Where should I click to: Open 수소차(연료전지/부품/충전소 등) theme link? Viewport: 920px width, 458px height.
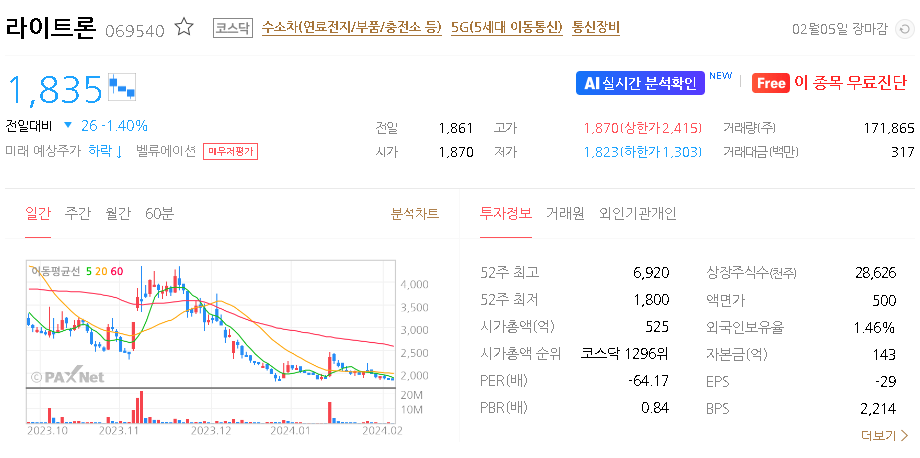pyautogui.click(x=351, y=28)
